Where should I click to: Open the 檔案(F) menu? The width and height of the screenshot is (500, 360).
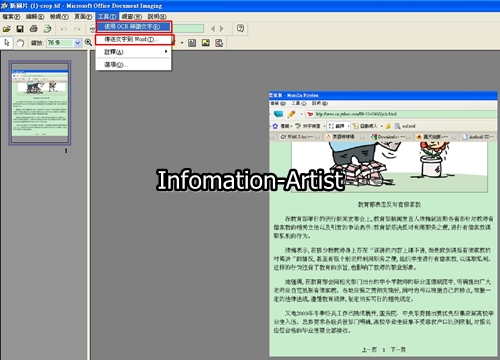[x=11, y=17]
